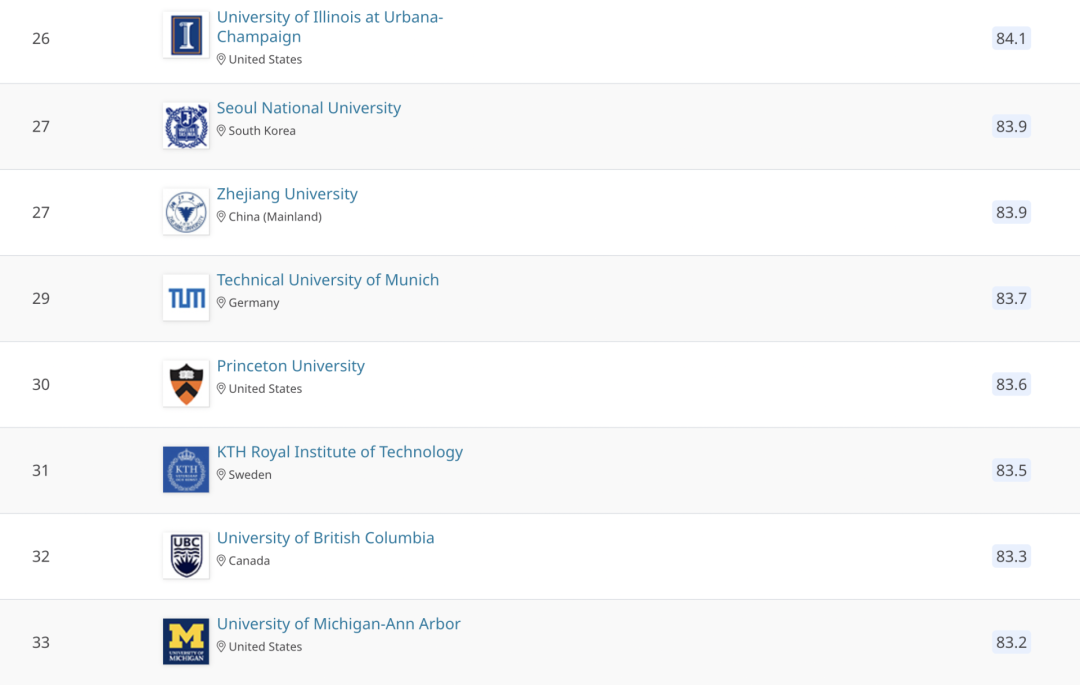Click the 83.7 score for Munich
This screenshot has width=1080, height=685.
(x=1011, y=298)
